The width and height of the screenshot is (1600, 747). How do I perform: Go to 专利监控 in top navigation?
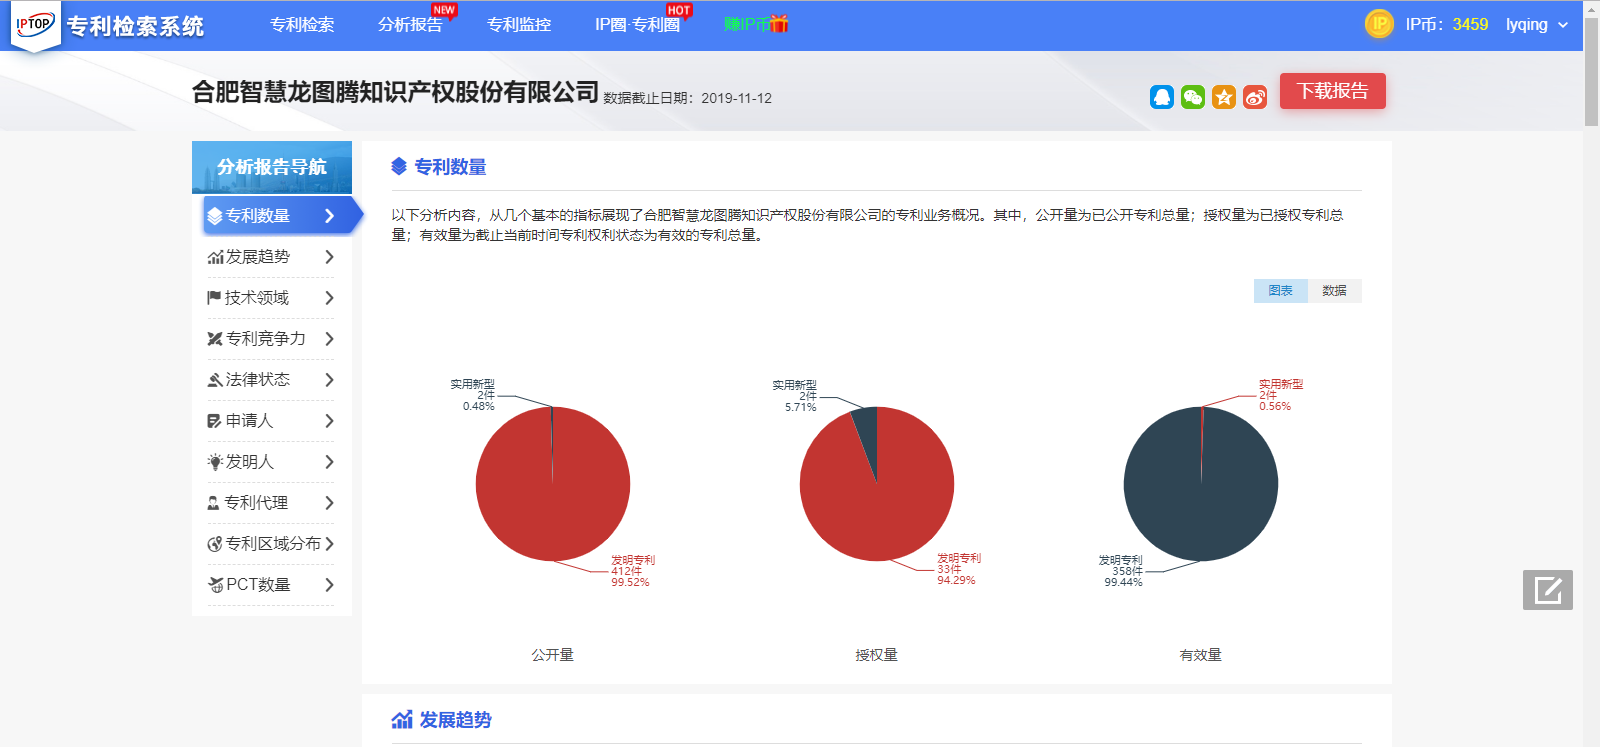click(x=518, y=25)
